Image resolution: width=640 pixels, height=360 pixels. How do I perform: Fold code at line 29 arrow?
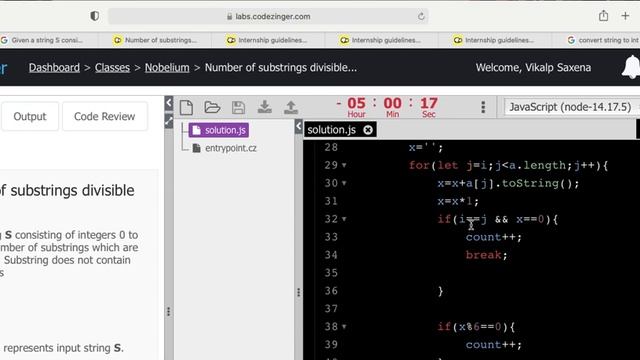(x=344, y=165)
